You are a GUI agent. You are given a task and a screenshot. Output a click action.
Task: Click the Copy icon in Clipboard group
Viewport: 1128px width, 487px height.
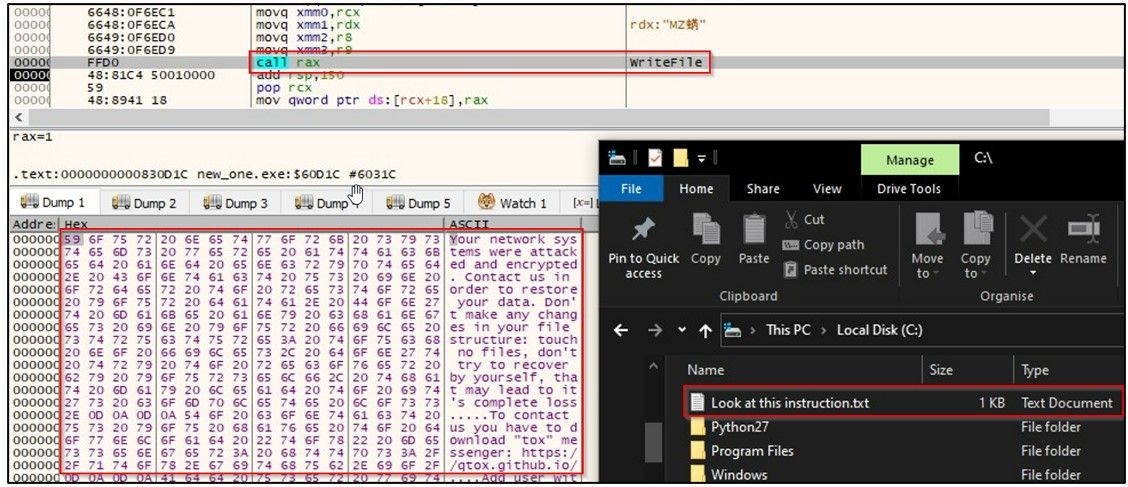point(706,229)
